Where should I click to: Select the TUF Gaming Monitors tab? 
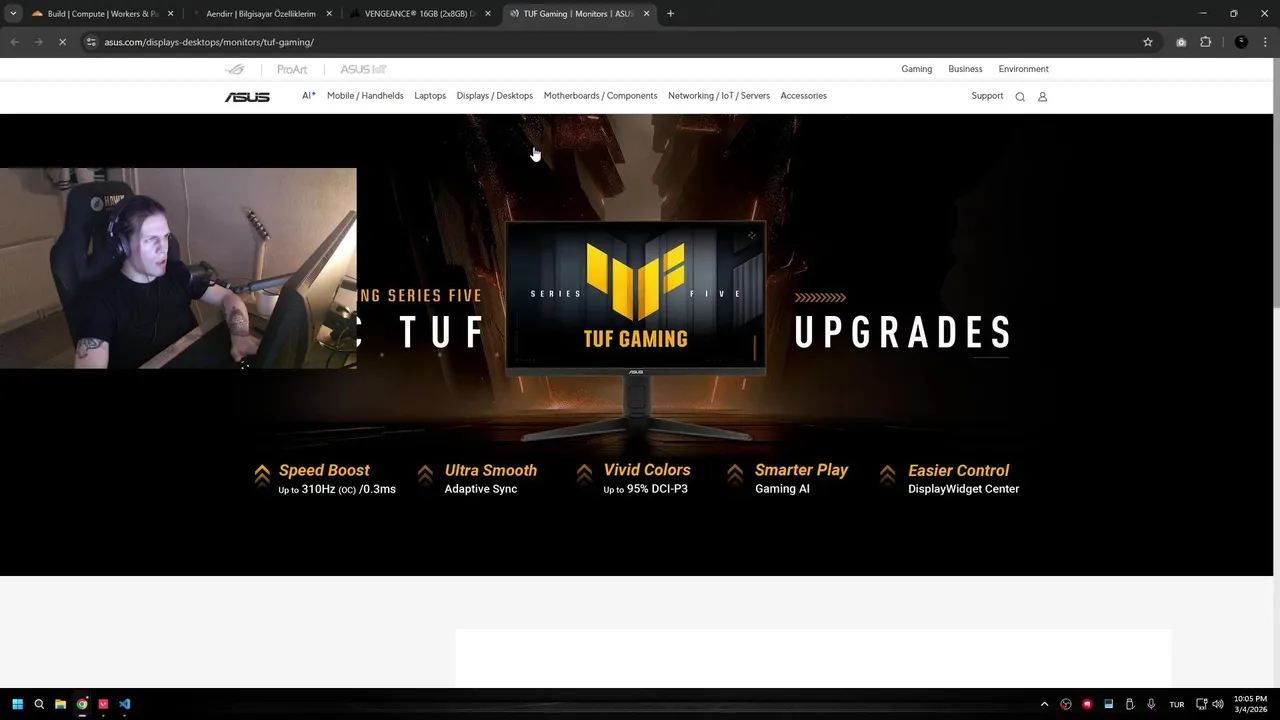(x=578, y=14)
